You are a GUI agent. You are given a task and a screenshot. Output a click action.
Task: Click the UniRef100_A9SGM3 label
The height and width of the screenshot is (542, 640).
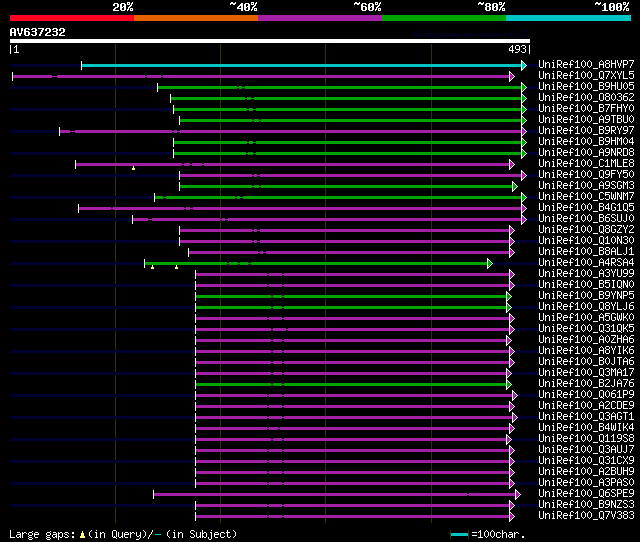[586, 186]
